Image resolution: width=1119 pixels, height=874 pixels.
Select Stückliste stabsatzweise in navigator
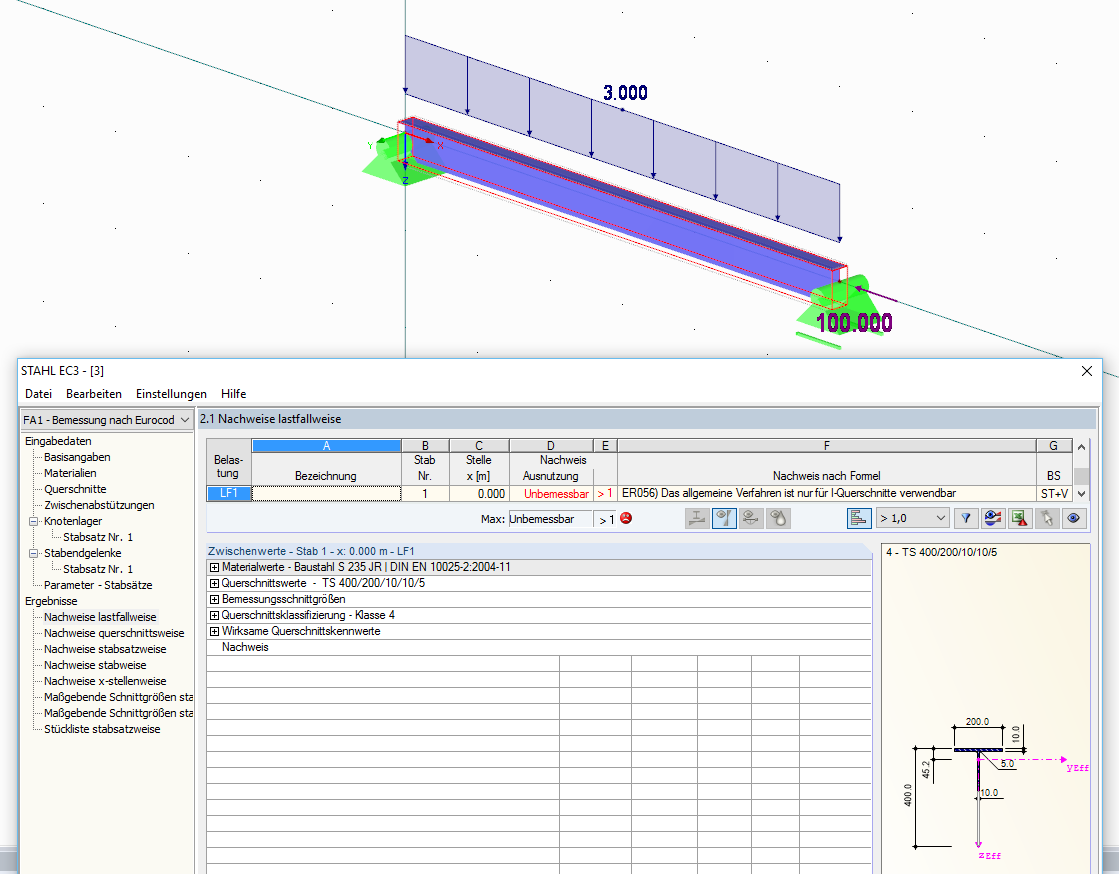click(102, 729)
